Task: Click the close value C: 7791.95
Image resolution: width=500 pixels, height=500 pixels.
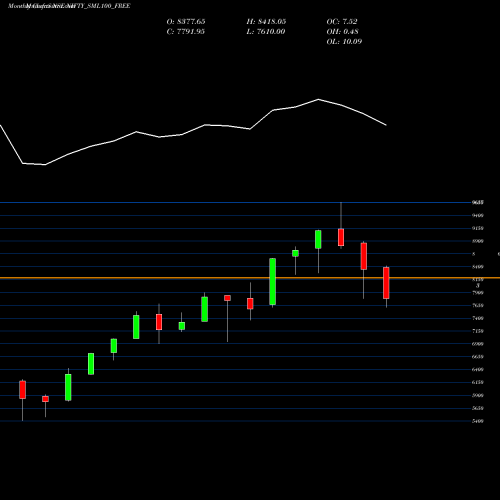Action: (x=185, y=32)
